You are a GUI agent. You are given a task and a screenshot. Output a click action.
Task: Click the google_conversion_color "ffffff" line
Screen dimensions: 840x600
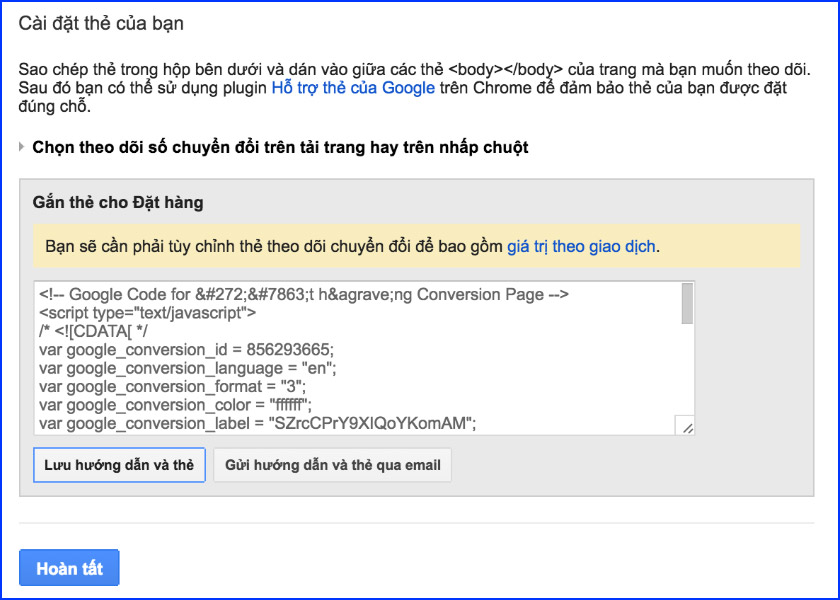(x=176, y=405)
